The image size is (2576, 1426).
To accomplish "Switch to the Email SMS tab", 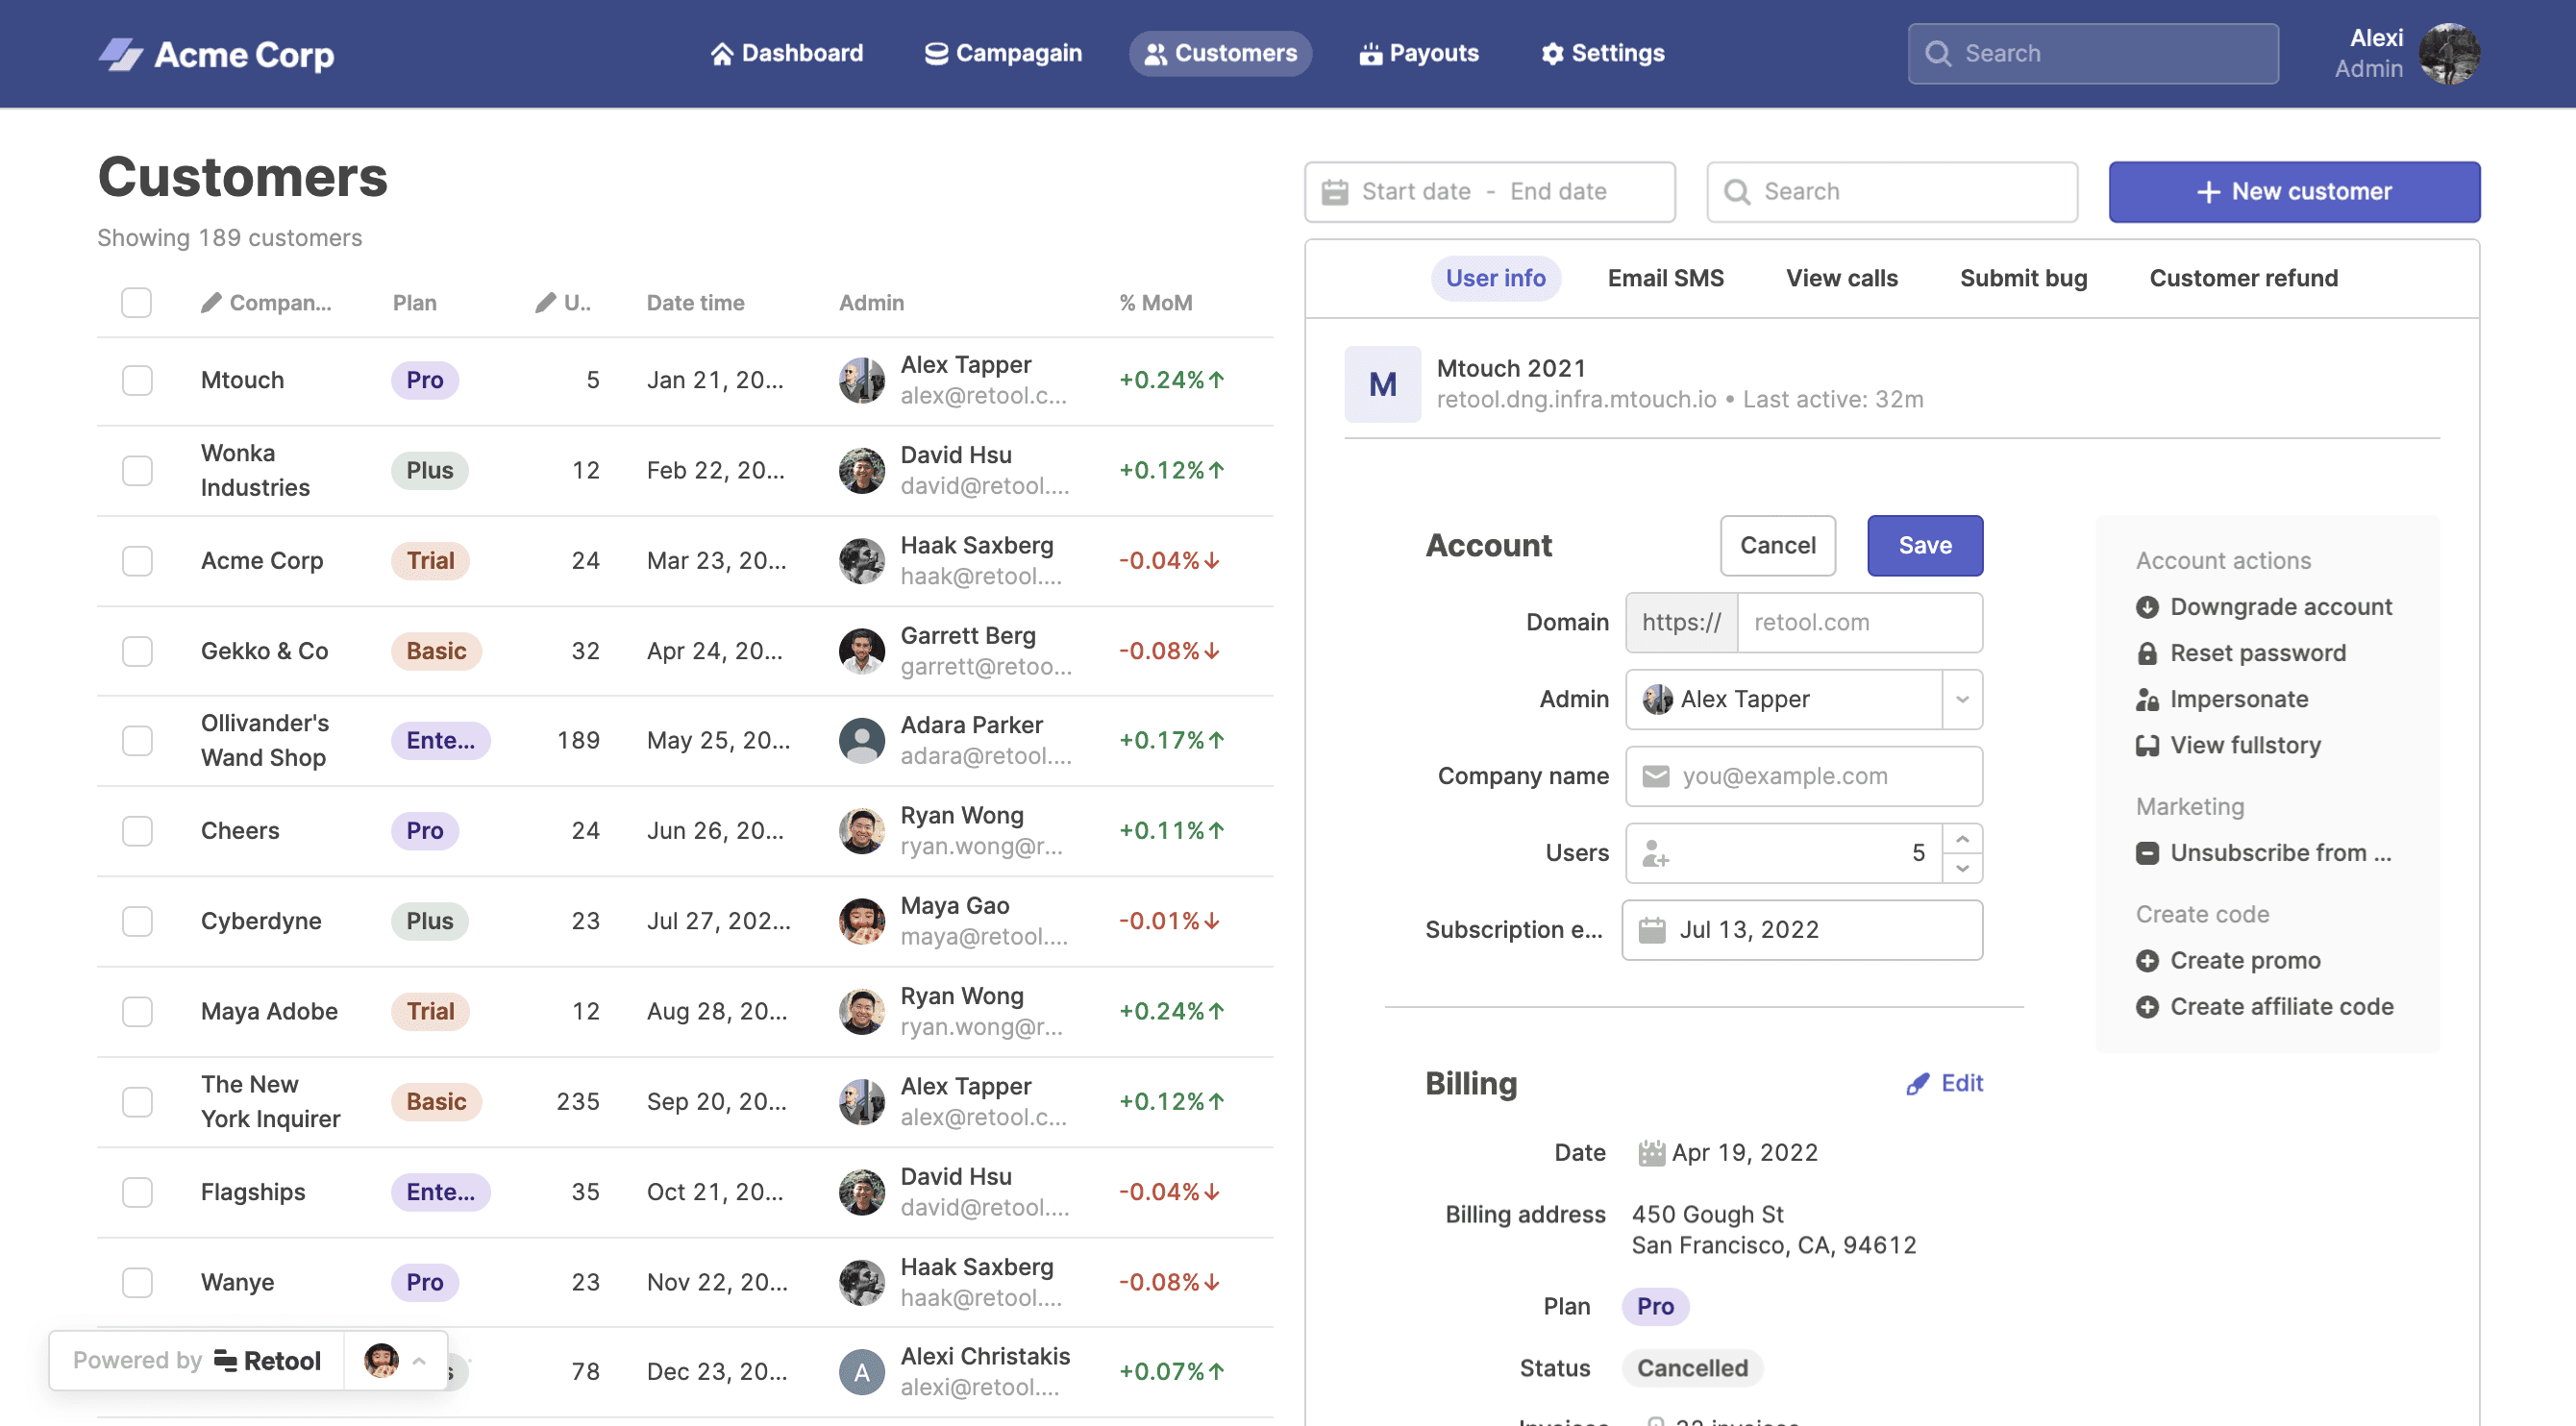I will [x=1665, y=277].
